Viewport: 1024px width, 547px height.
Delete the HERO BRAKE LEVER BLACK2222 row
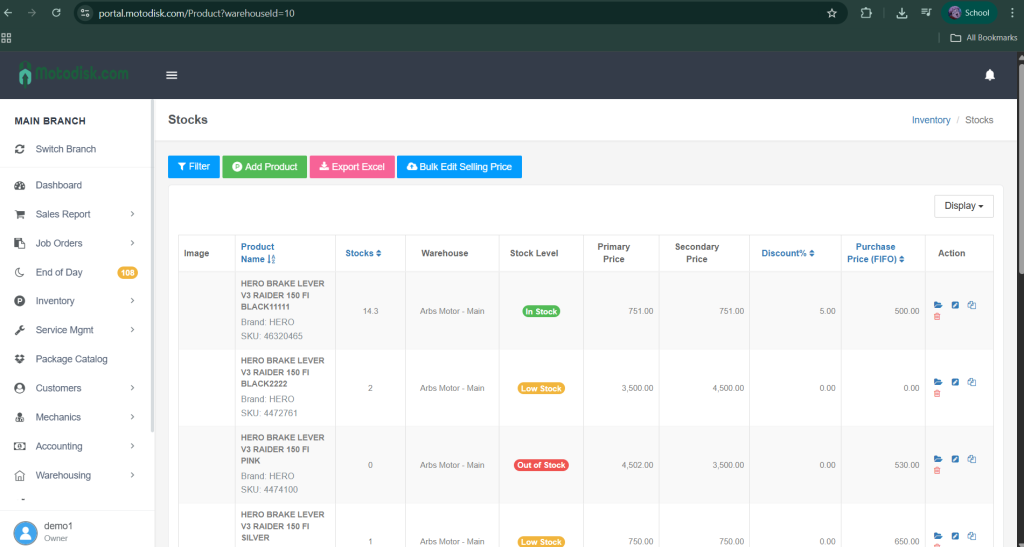click(x=937, y=393)
